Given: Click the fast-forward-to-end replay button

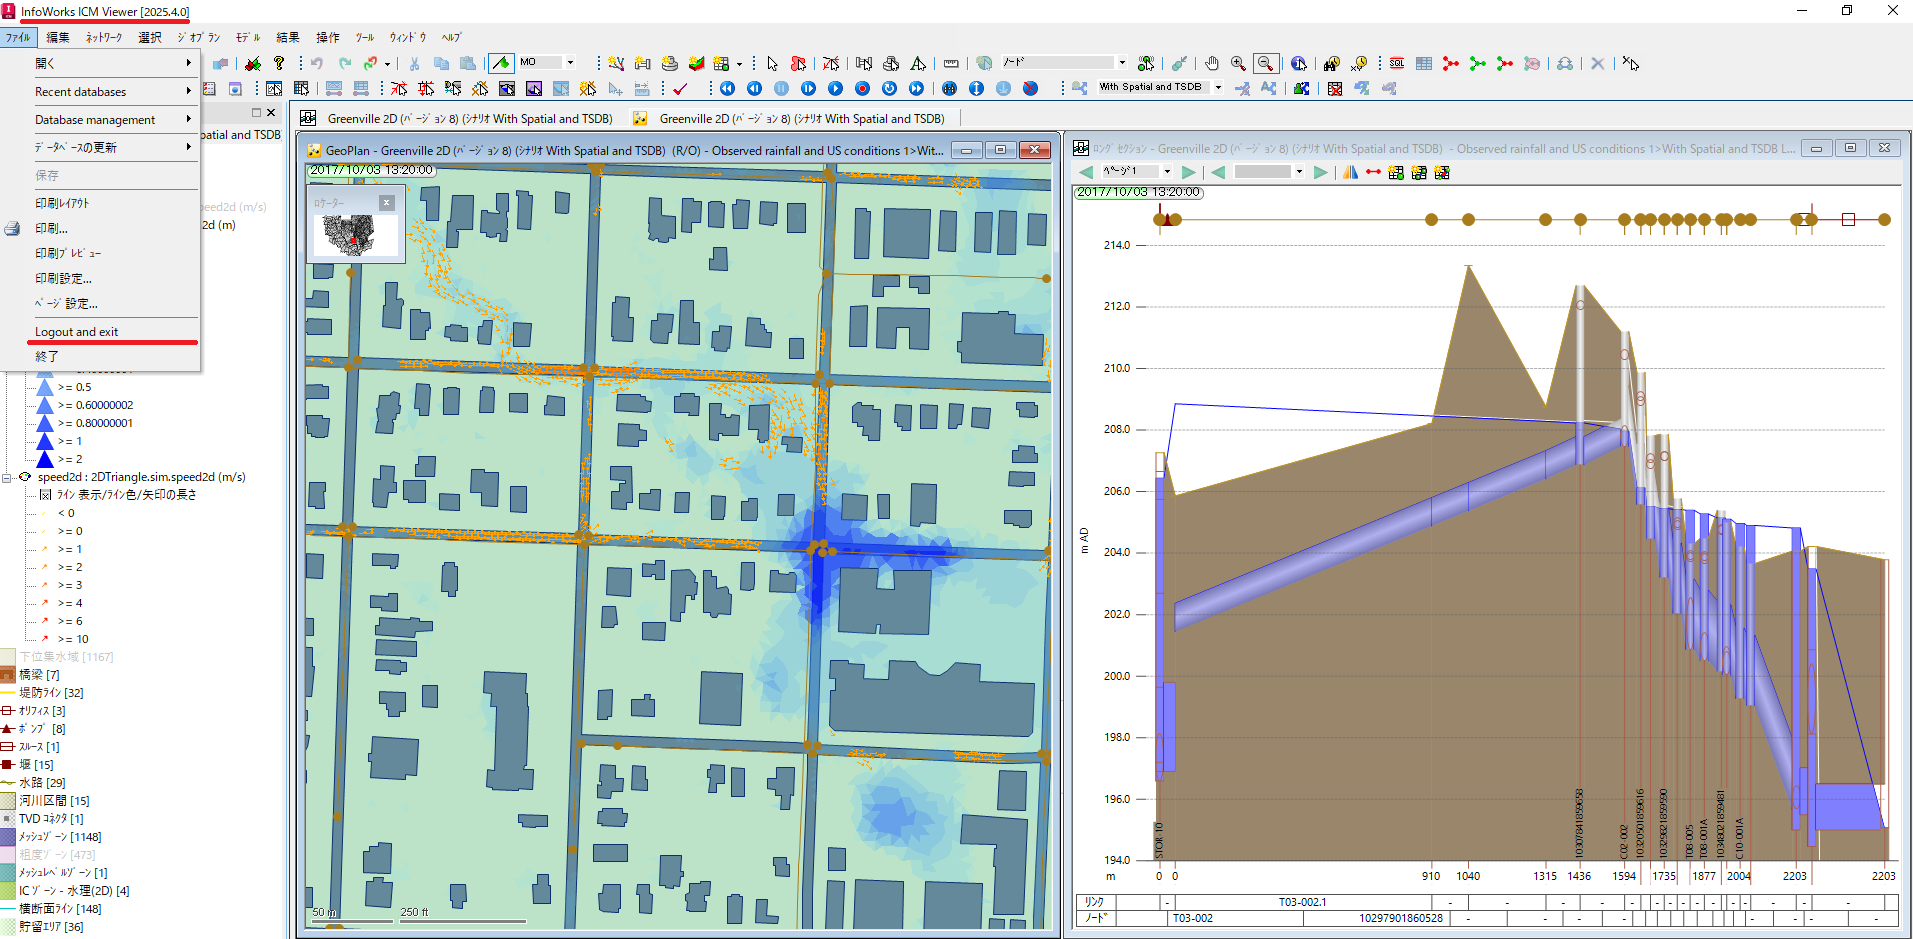Looking at the screenshot, I should (916, 88).
